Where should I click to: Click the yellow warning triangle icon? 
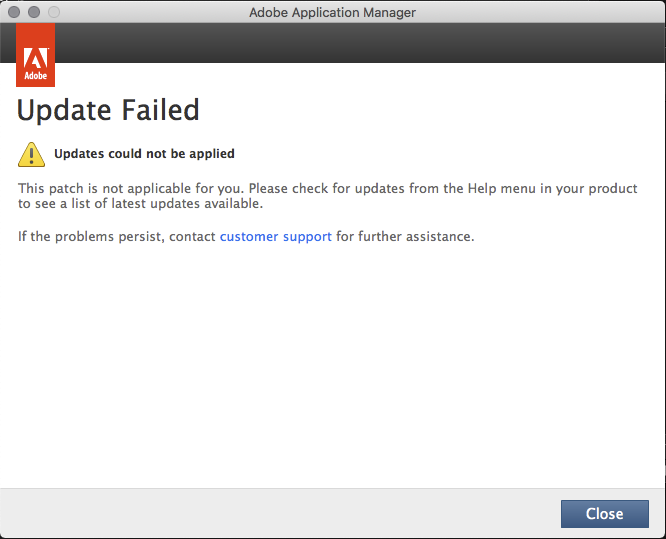pyautogui.click(x=31, y=154)
